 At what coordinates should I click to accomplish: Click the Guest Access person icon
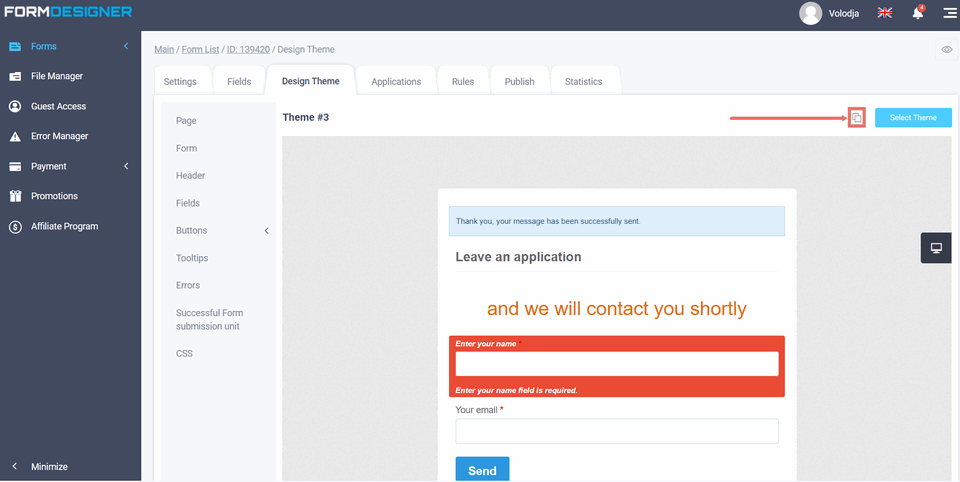(x=15, y=107)
